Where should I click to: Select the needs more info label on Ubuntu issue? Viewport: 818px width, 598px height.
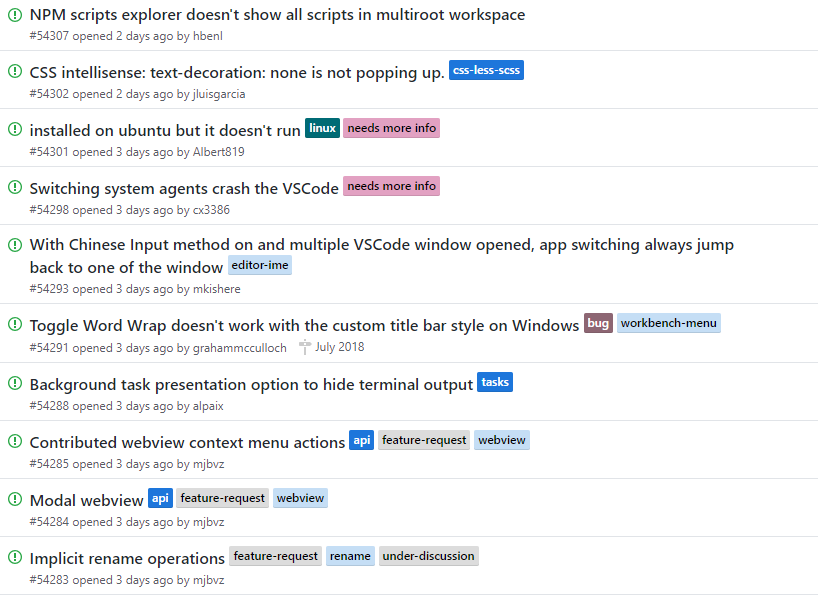point(391,128)
